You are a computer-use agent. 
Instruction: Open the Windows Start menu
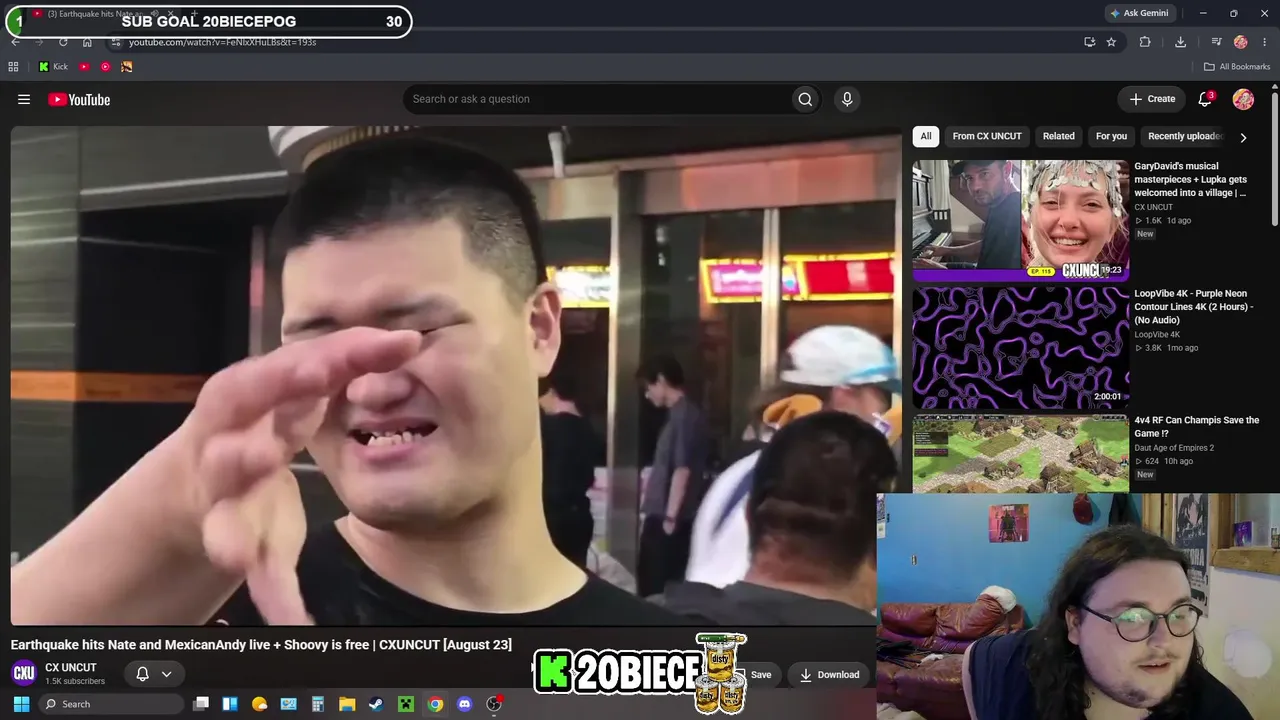click(21, 704)
